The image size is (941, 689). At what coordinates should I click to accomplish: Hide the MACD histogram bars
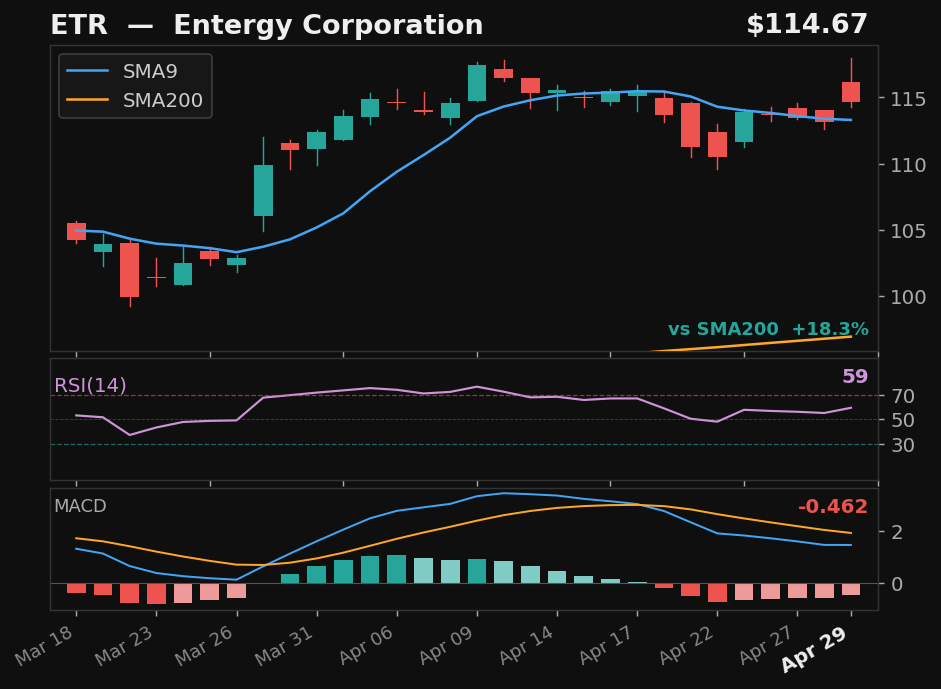click(x=450, y=570)
